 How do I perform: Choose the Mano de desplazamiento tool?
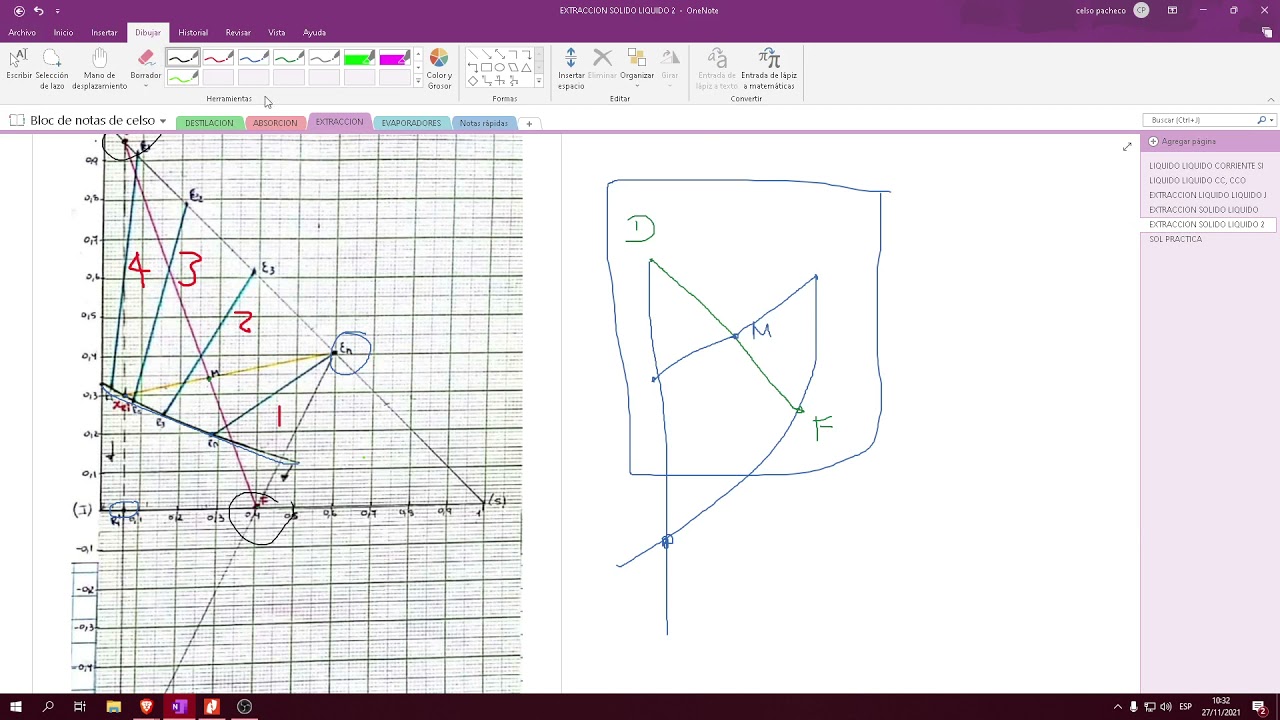99,68
